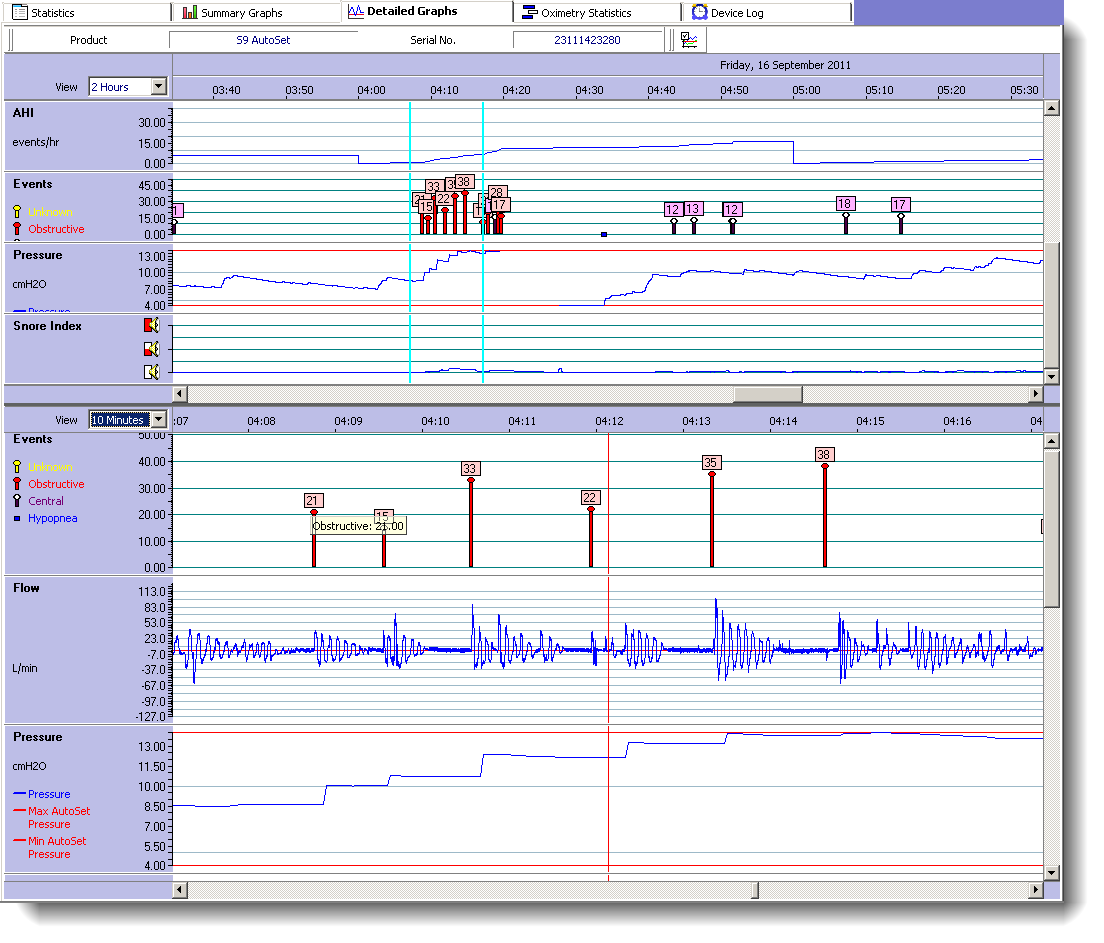Click upper horizontal scrollbar right arrow
Image resolution: width=1104 pixels, height=943 pixels.
(x=1035, y=394)
